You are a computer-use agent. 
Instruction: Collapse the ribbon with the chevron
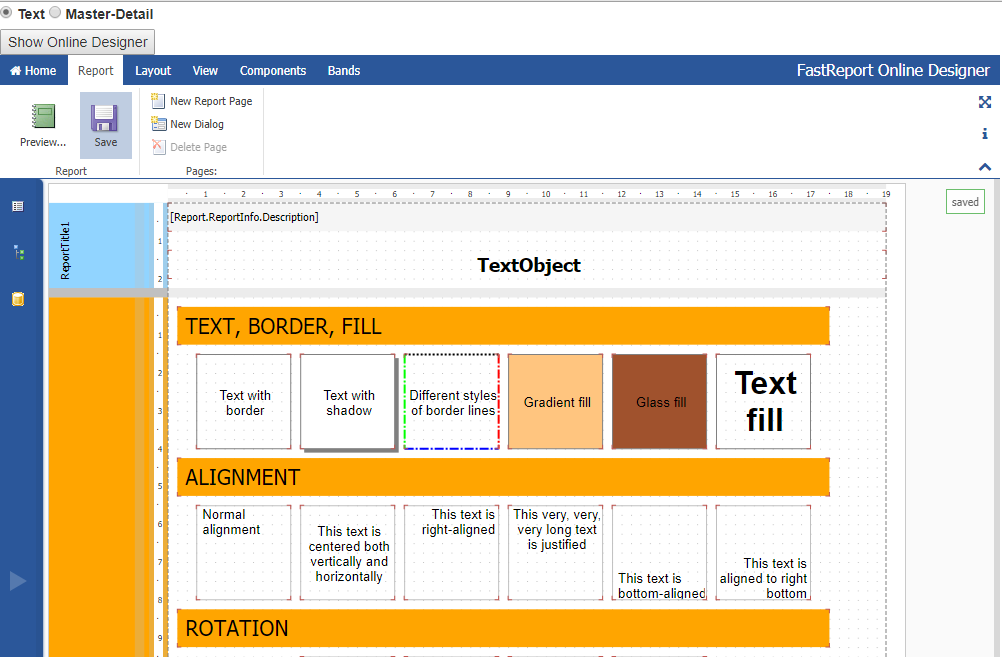point(985,167)
